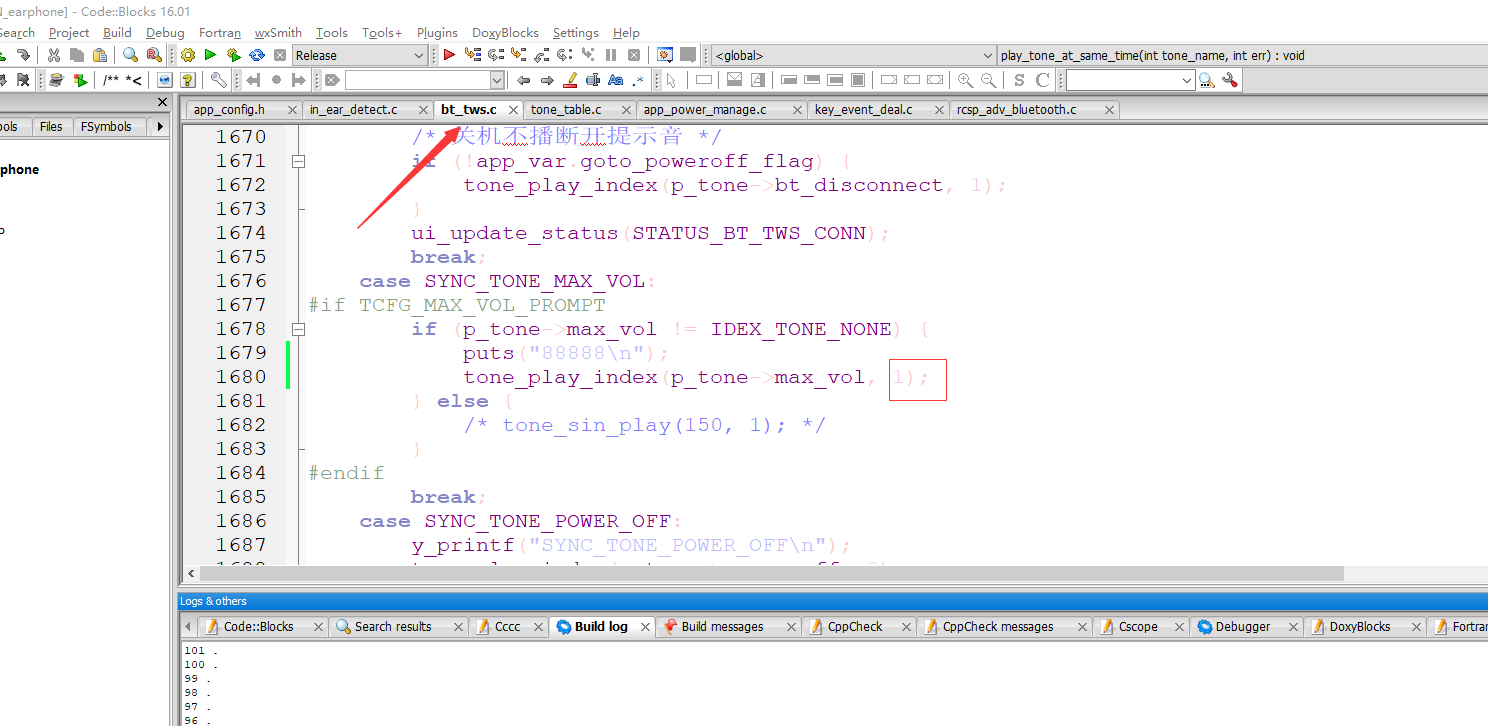Image resolution: width=1488 pixels, height=726 pixels.
Task: Click the yellow question mark help icon
Action: click(188, 80)
